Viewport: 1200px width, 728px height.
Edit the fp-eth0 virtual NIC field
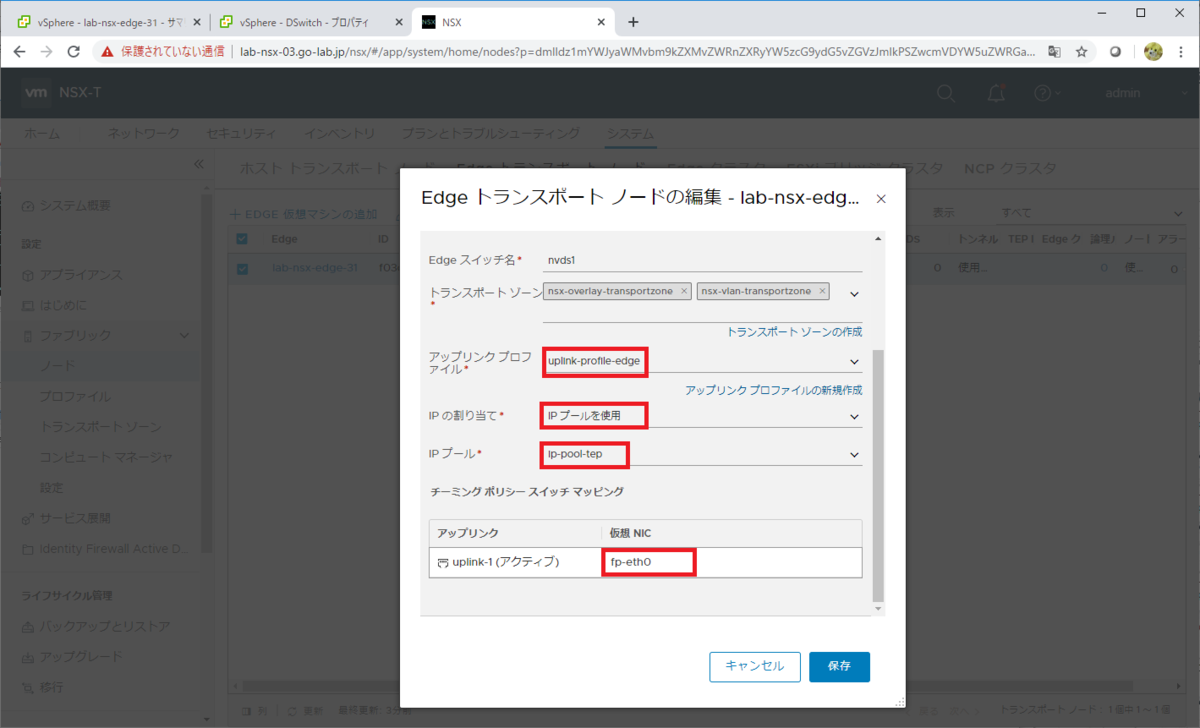[648, 562]
